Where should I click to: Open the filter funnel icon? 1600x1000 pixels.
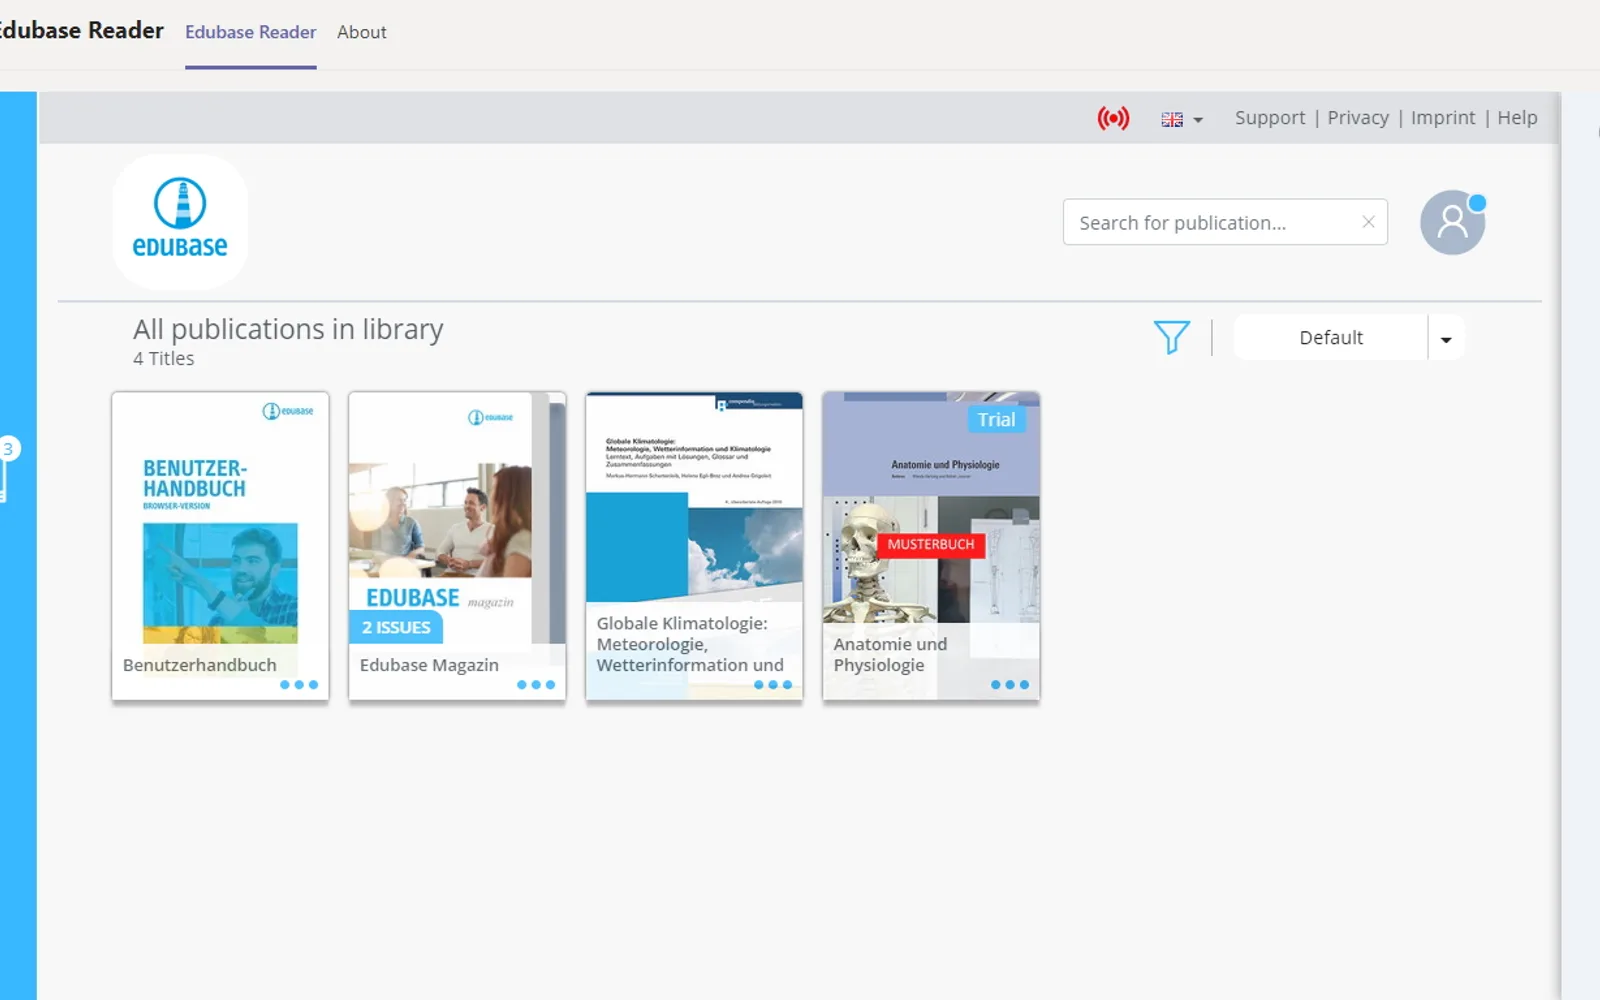click(x=1171, y=337)
